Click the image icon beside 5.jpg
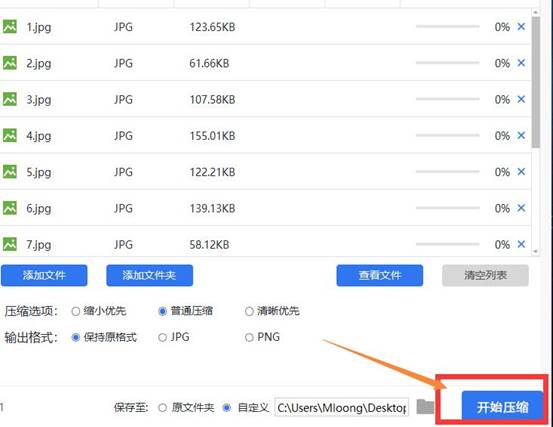Screen dimensions: 553x427 pyautogui.click(x=10, y=172)
